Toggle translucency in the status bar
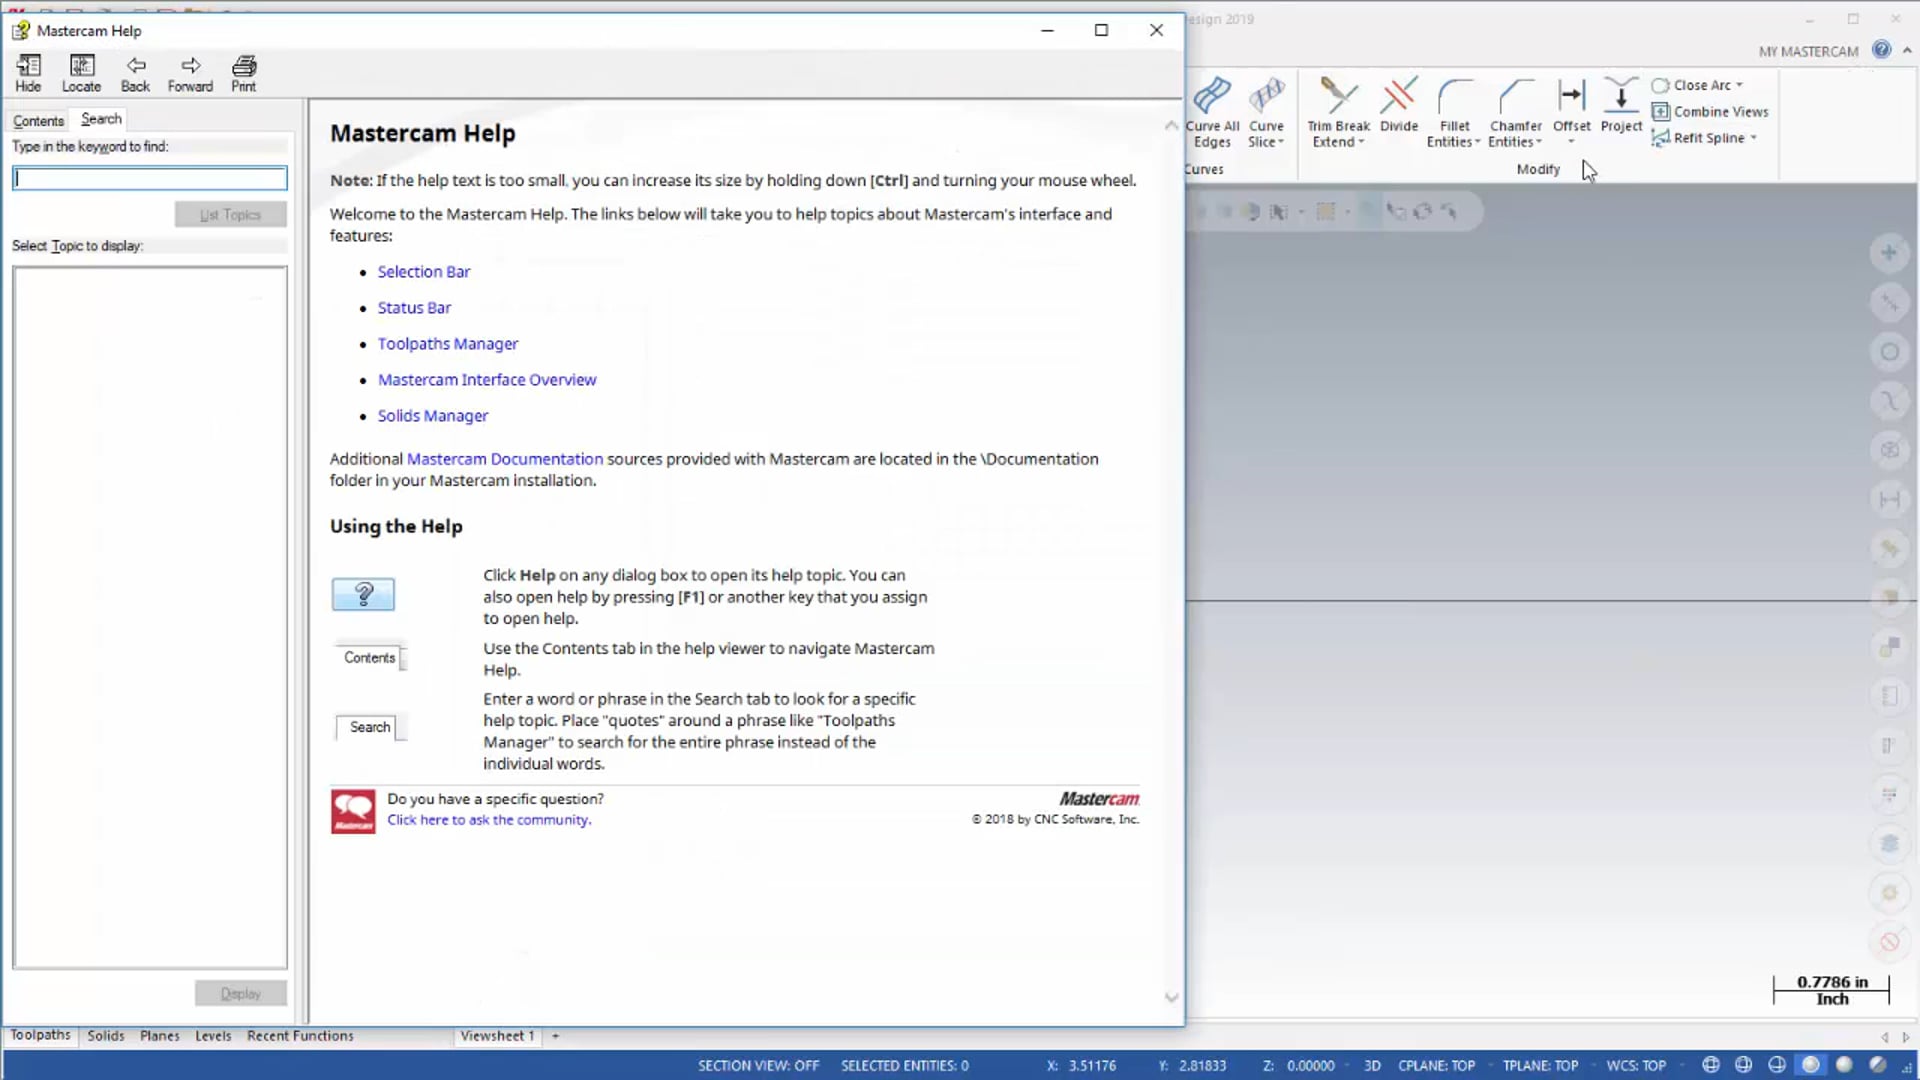This screenshot has width=1920, height=1080. (x=1877, y=1065)
